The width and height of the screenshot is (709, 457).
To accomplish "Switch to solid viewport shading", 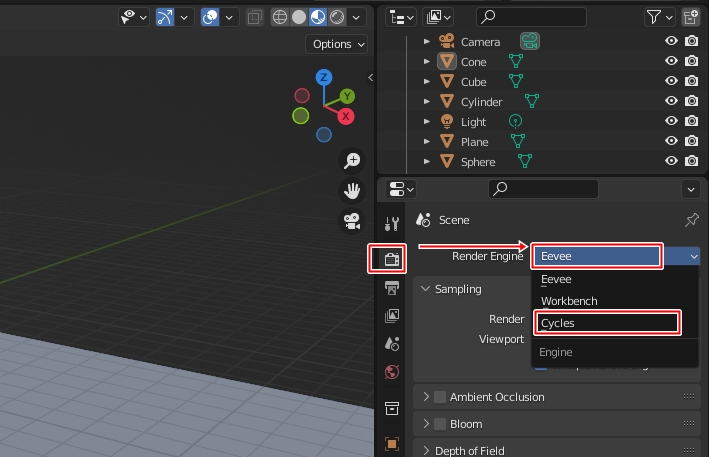I will tap(299, 17).
